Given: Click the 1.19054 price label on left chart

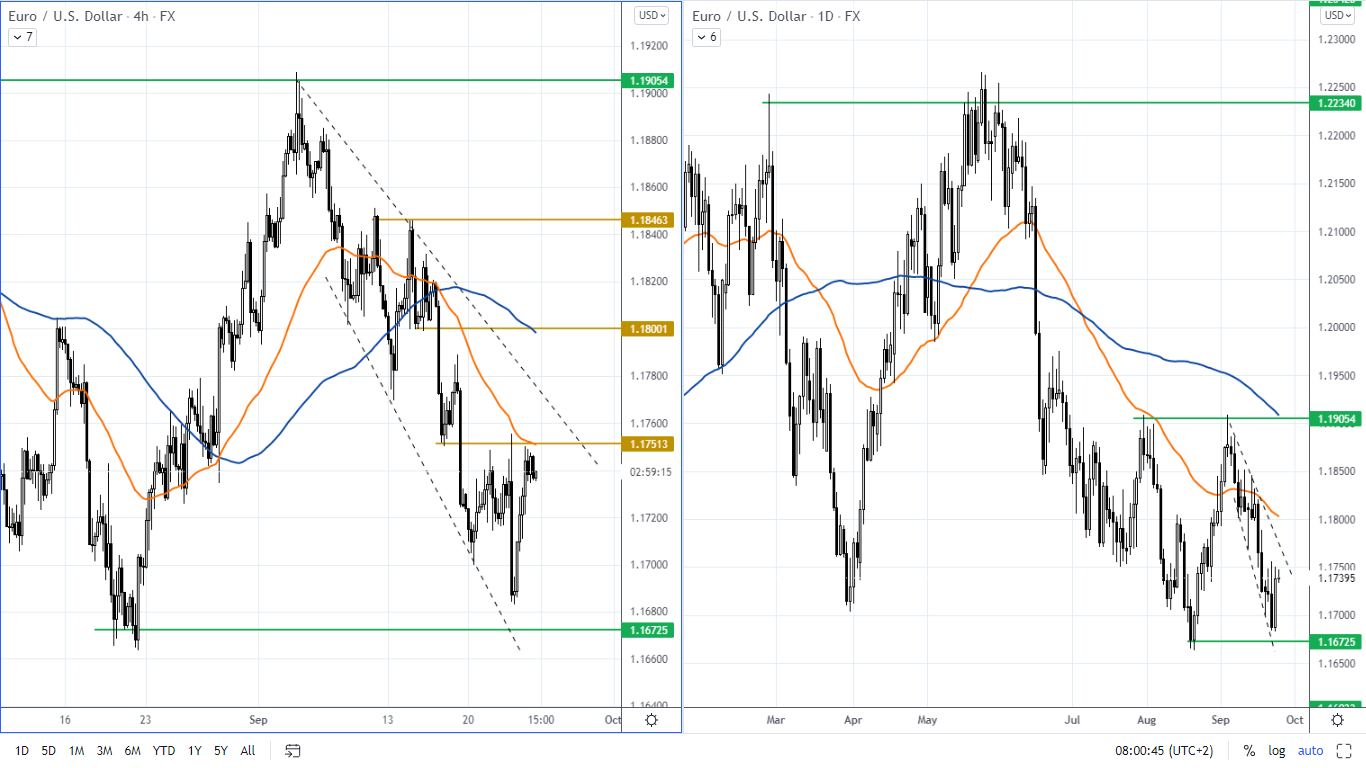Looking at the screenshot, I should click(x=648, y=80).
